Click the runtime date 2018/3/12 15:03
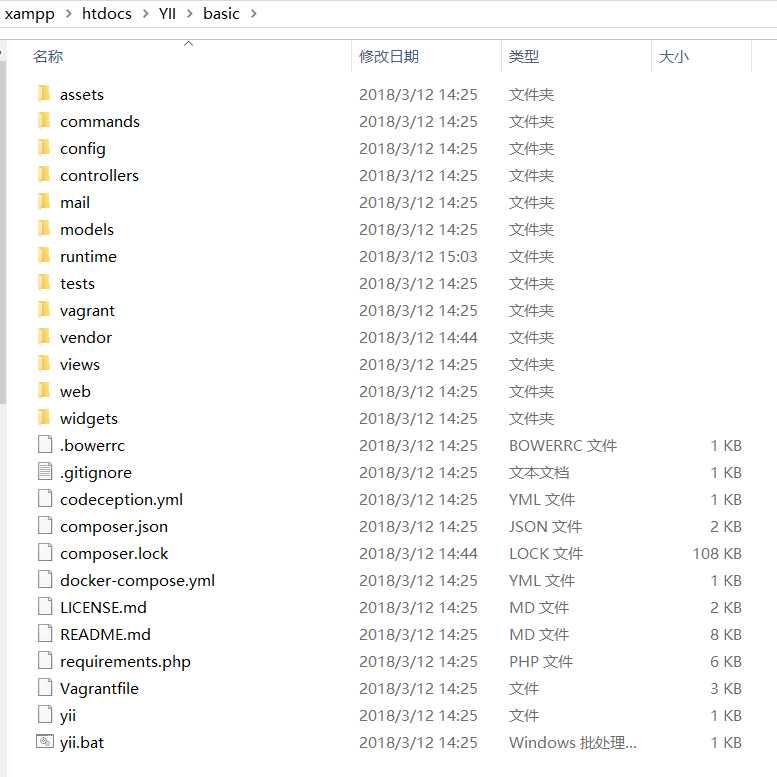Image resolution: width=777 pixels, height=777 pixels. (418, 256)
